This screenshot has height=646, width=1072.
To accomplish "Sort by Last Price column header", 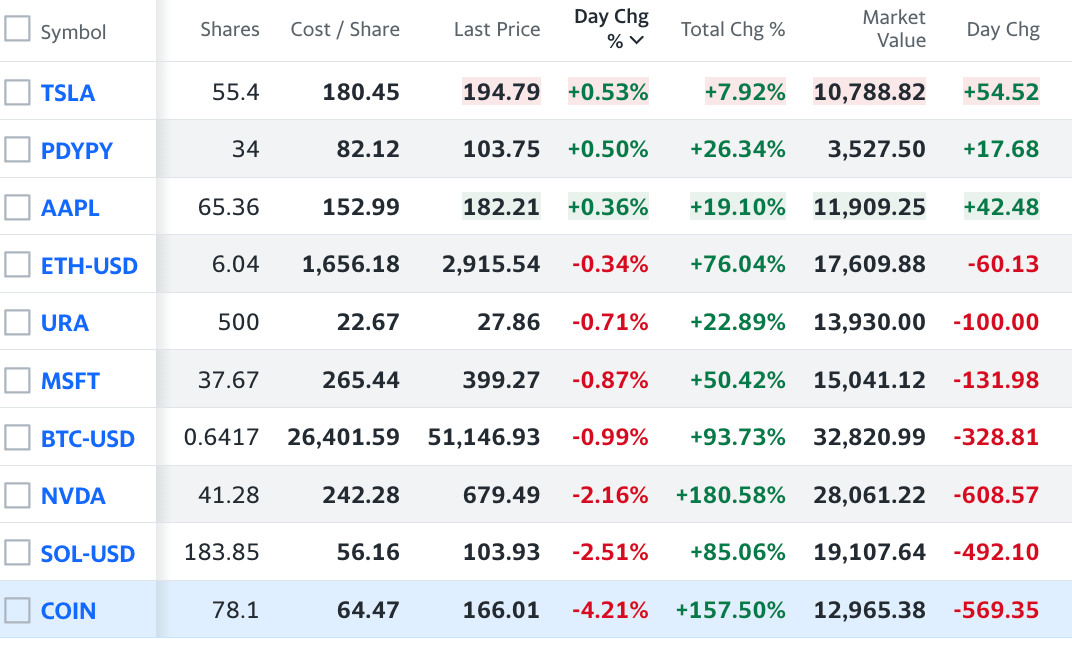I will (x=497, y=29).
